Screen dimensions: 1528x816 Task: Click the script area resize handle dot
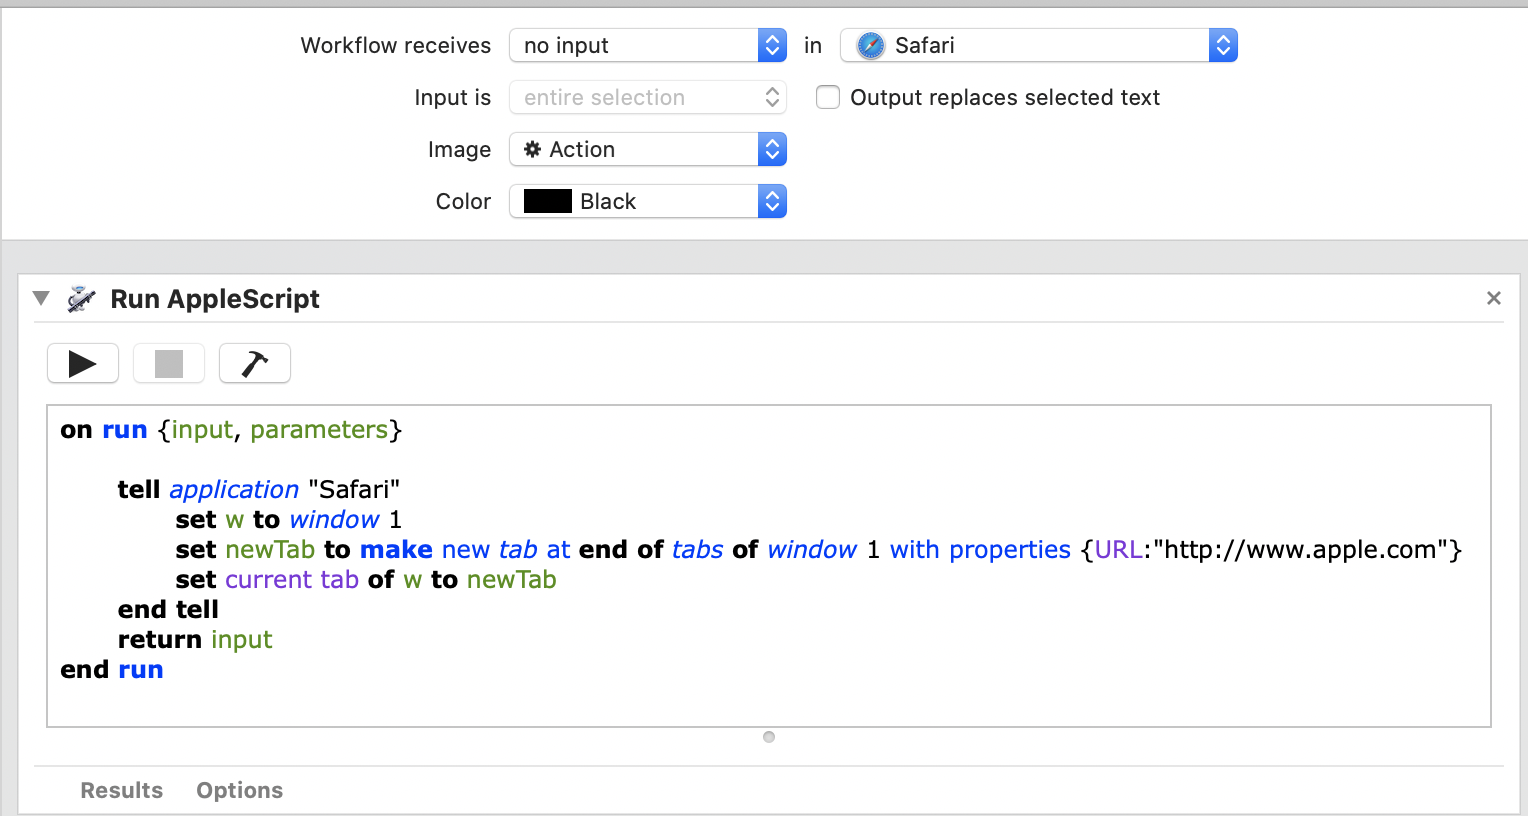pos(769,737)
